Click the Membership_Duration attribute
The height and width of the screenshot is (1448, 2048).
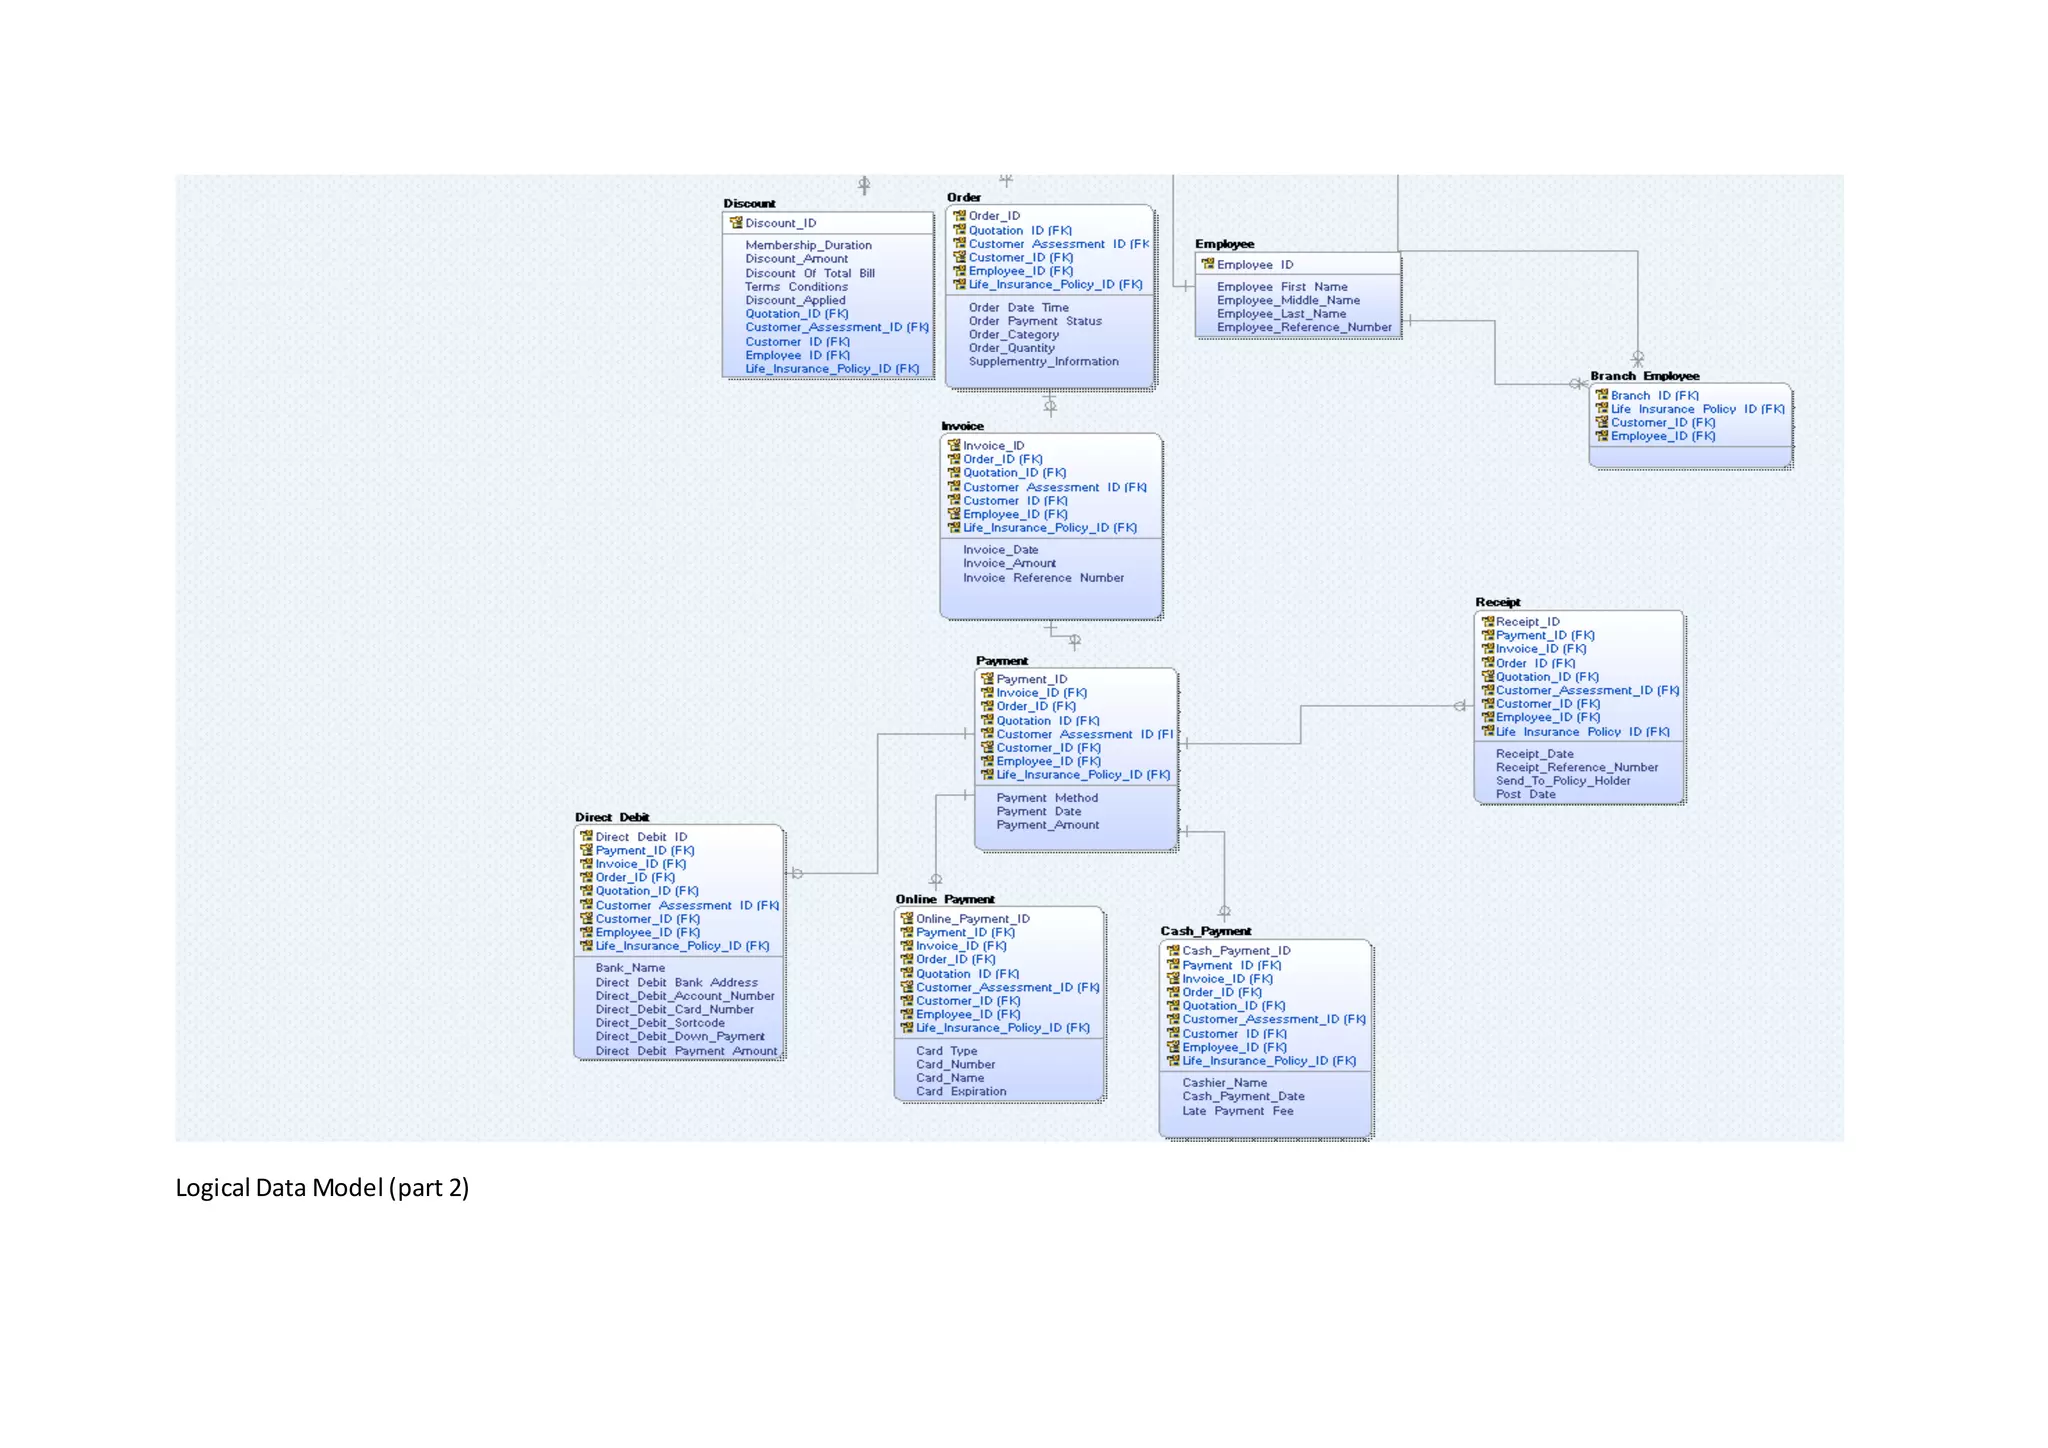(808, 245)
